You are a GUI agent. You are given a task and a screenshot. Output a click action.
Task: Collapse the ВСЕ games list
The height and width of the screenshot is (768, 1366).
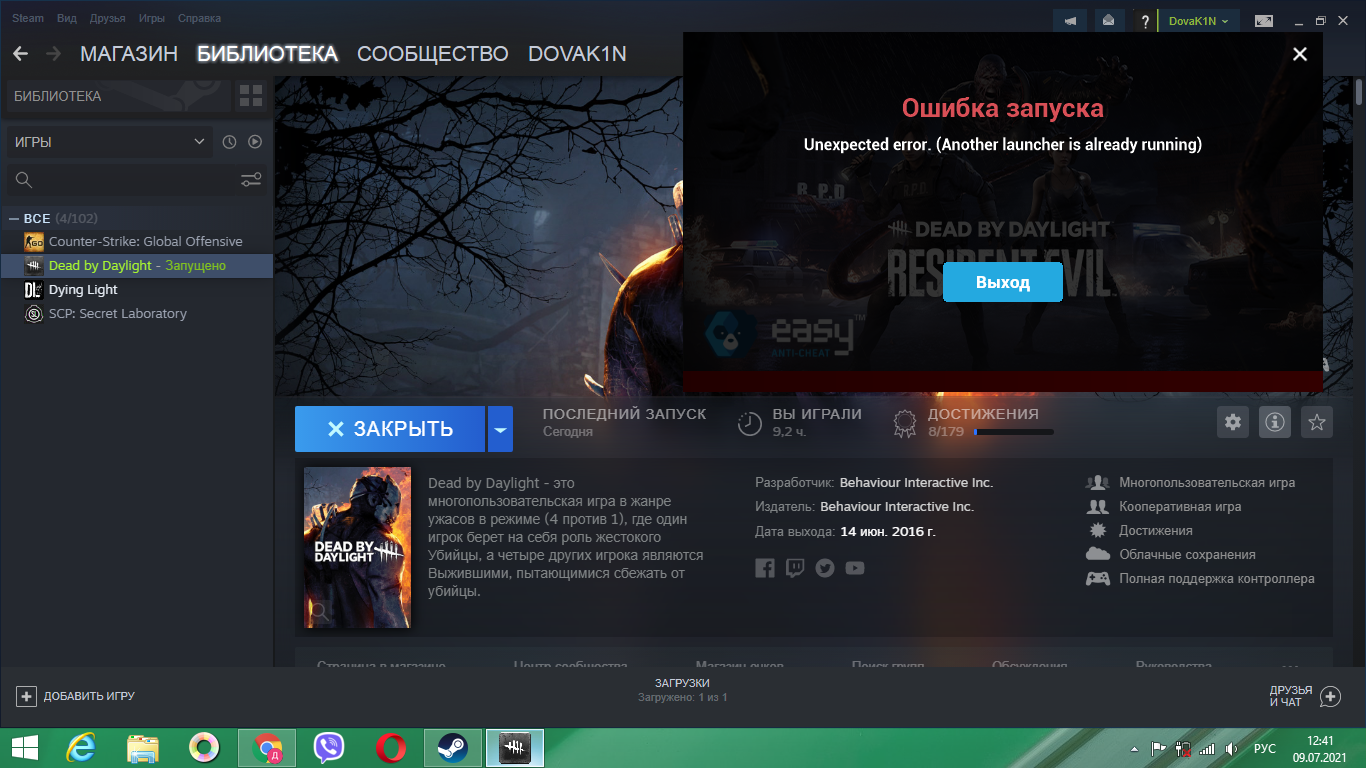pos(14,218)
